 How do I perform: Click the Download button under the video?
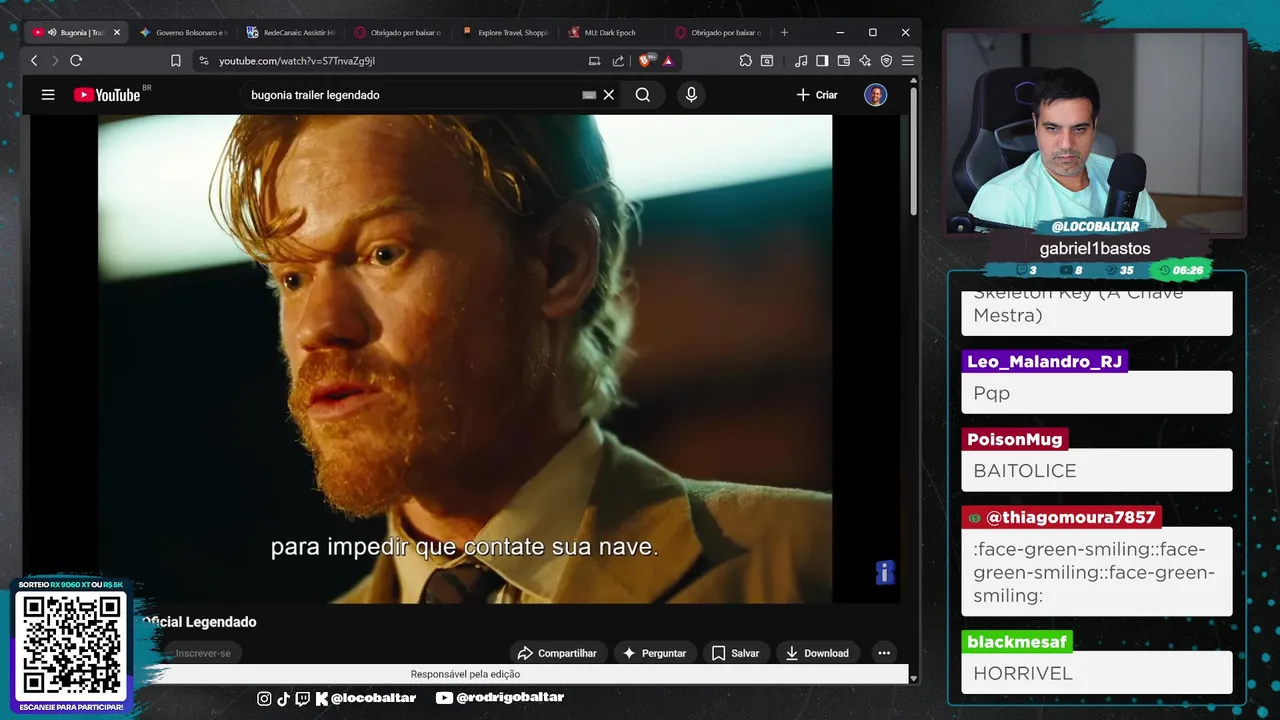coord(817,653)
